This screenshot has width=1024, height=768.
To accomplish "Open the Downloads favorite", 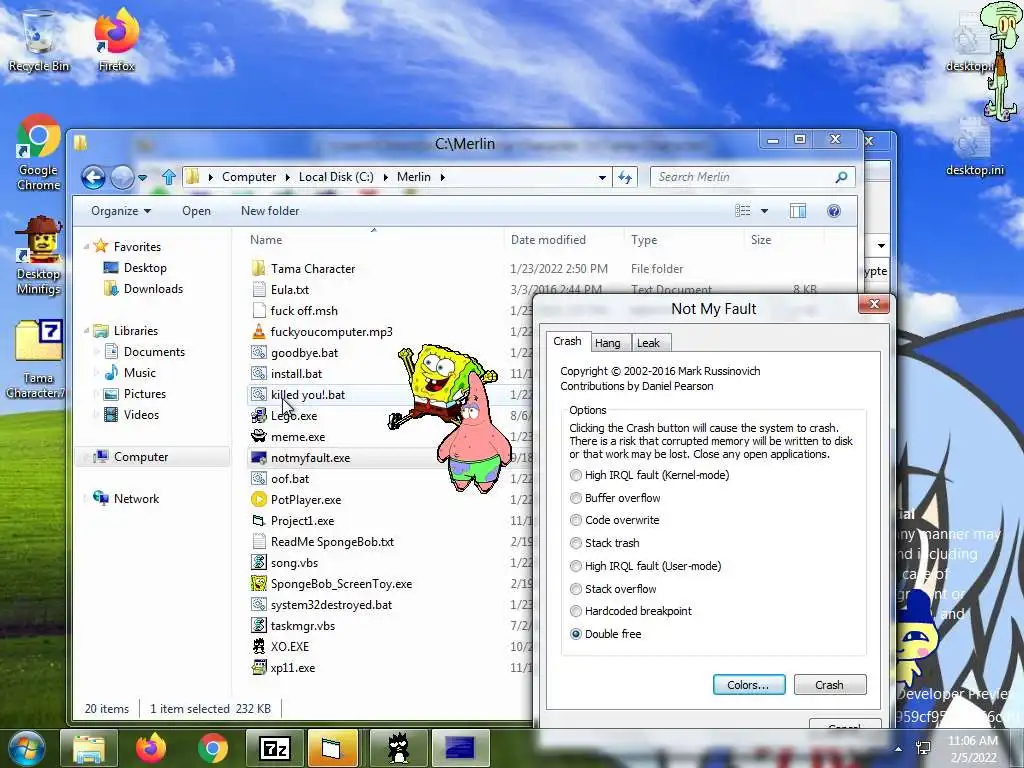I will tap(144, 289).
